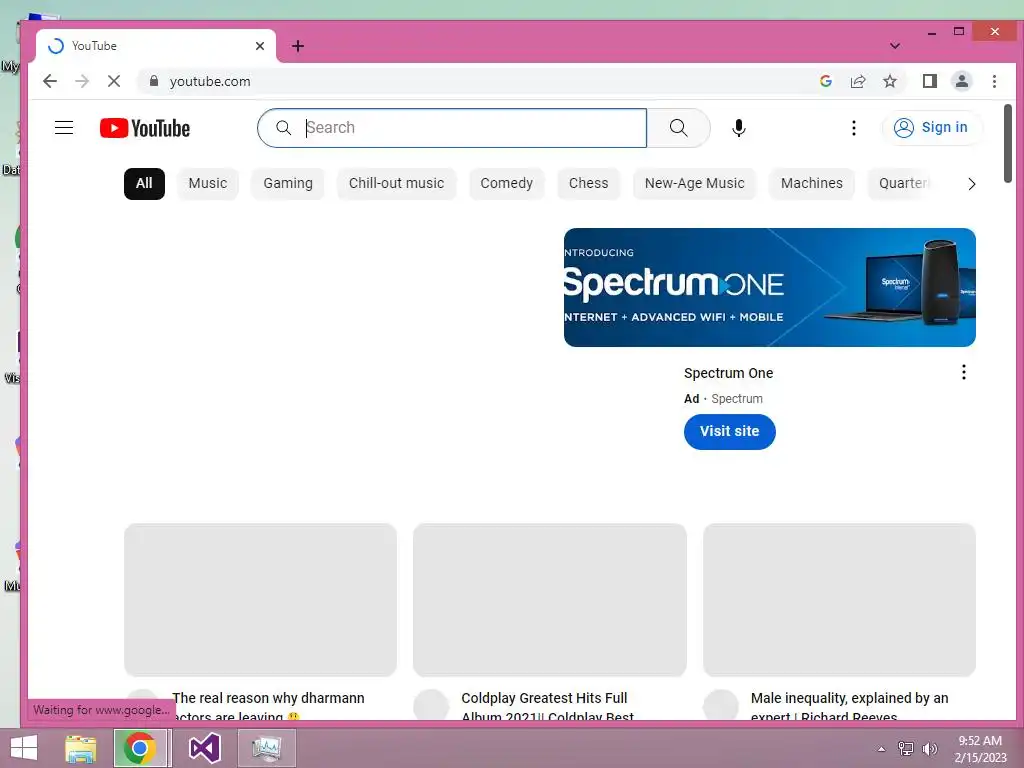The image size is (1024, 768).
Task: Click the volume speaker tray icon
Action: point(929,748)
